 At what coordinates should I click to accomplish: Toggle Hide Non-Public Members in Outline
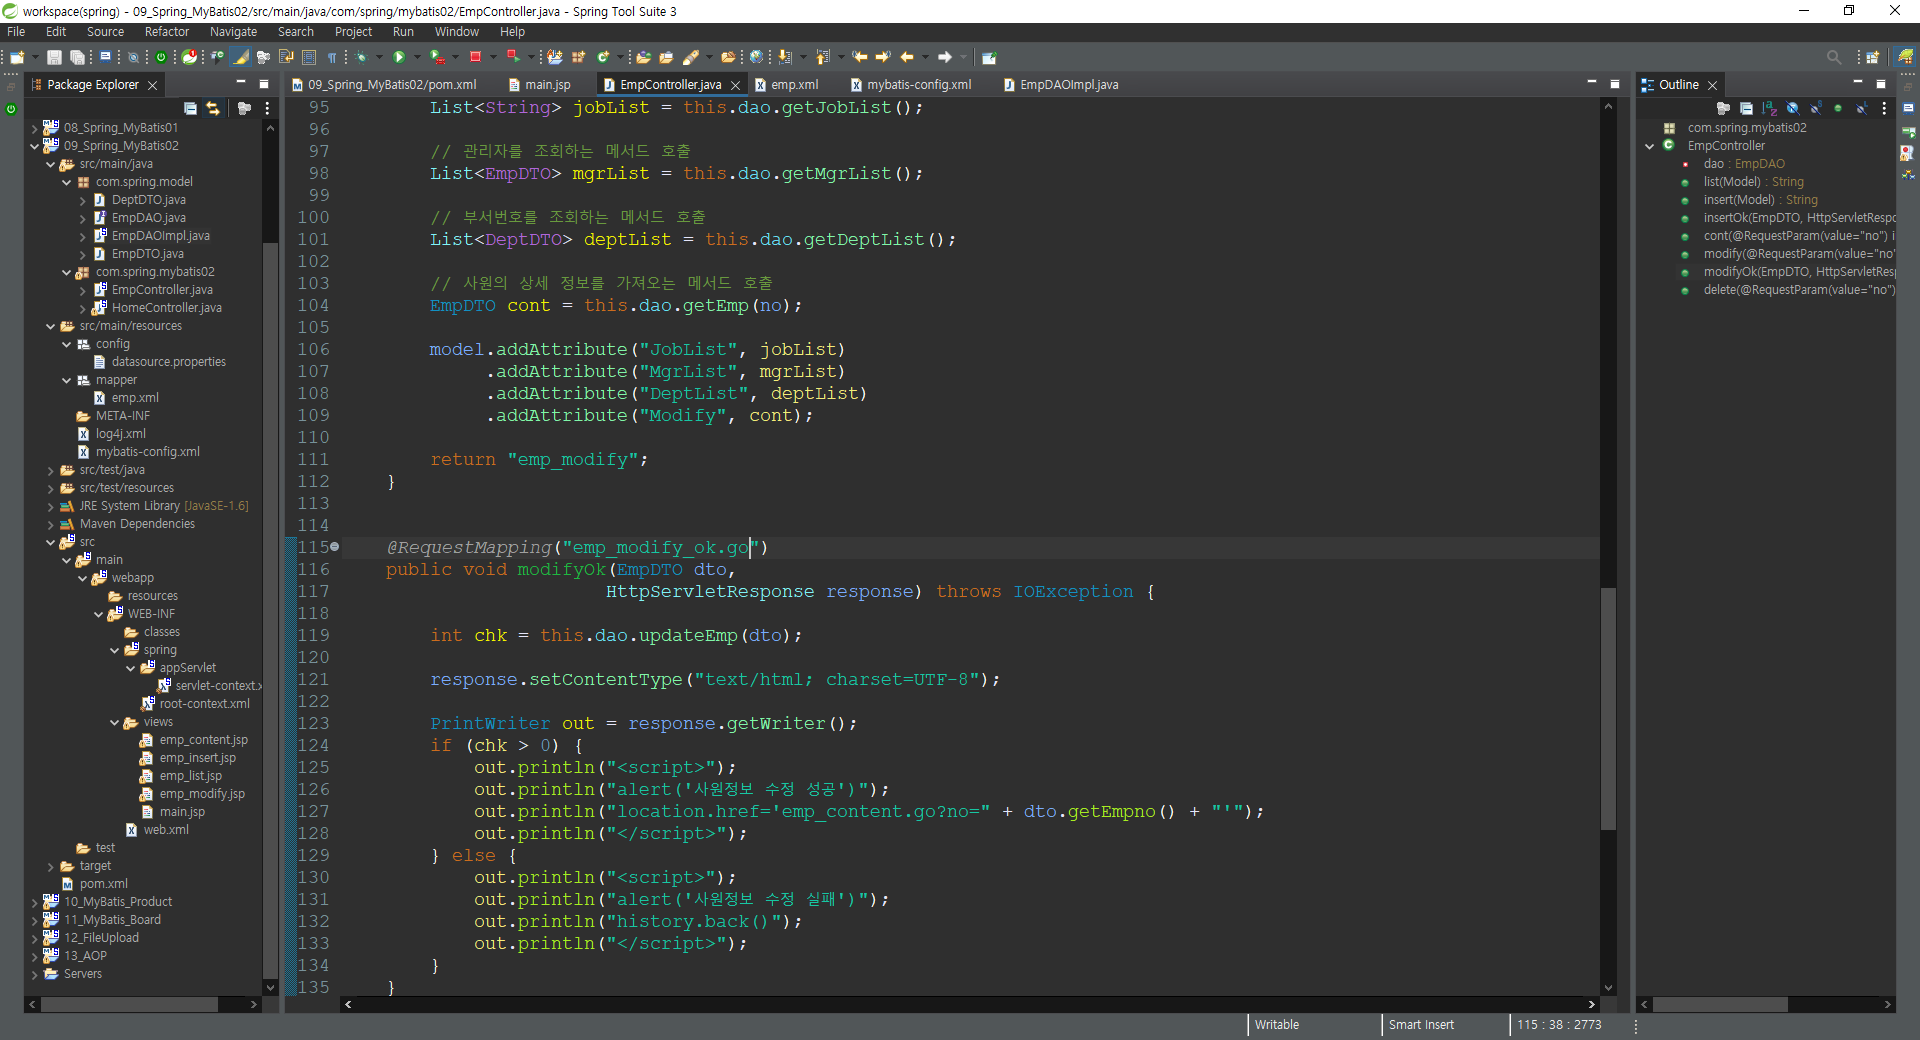click(1838, 108)
